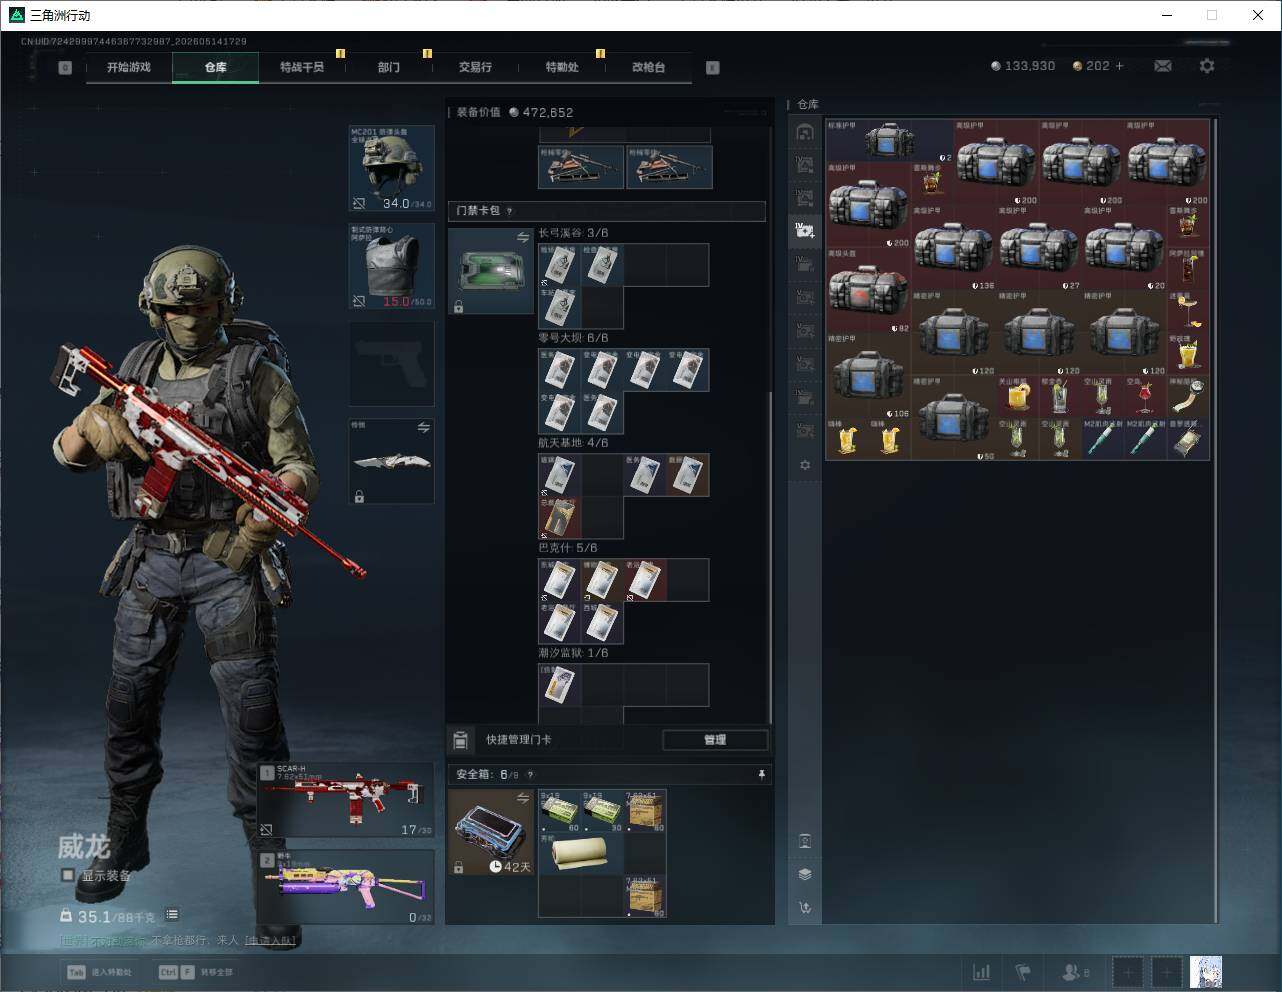Switch to the 特勤处 tab
Viewport: 1282px width, 992px height.
click(562, 67)
